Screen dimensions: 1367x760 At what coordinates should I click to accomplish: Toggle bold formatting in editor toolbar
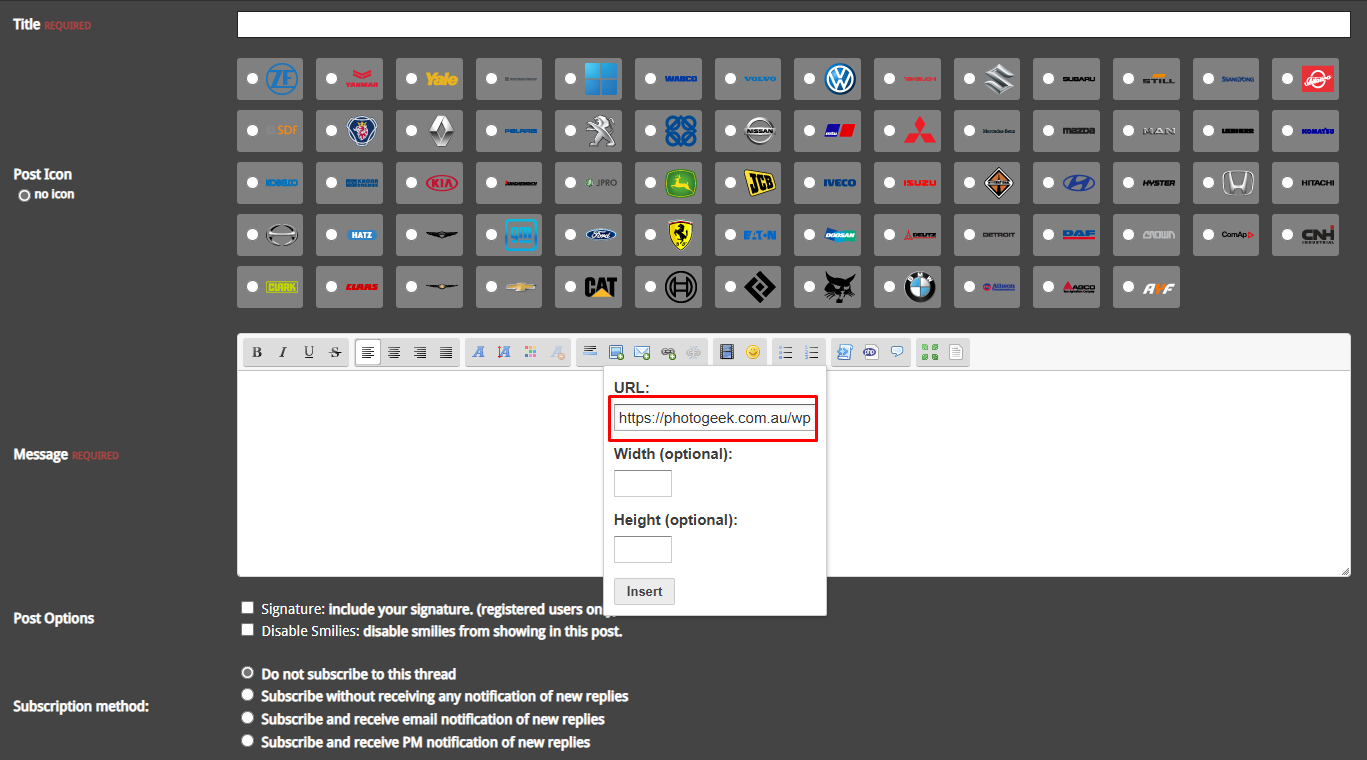[x=257, y=352]
